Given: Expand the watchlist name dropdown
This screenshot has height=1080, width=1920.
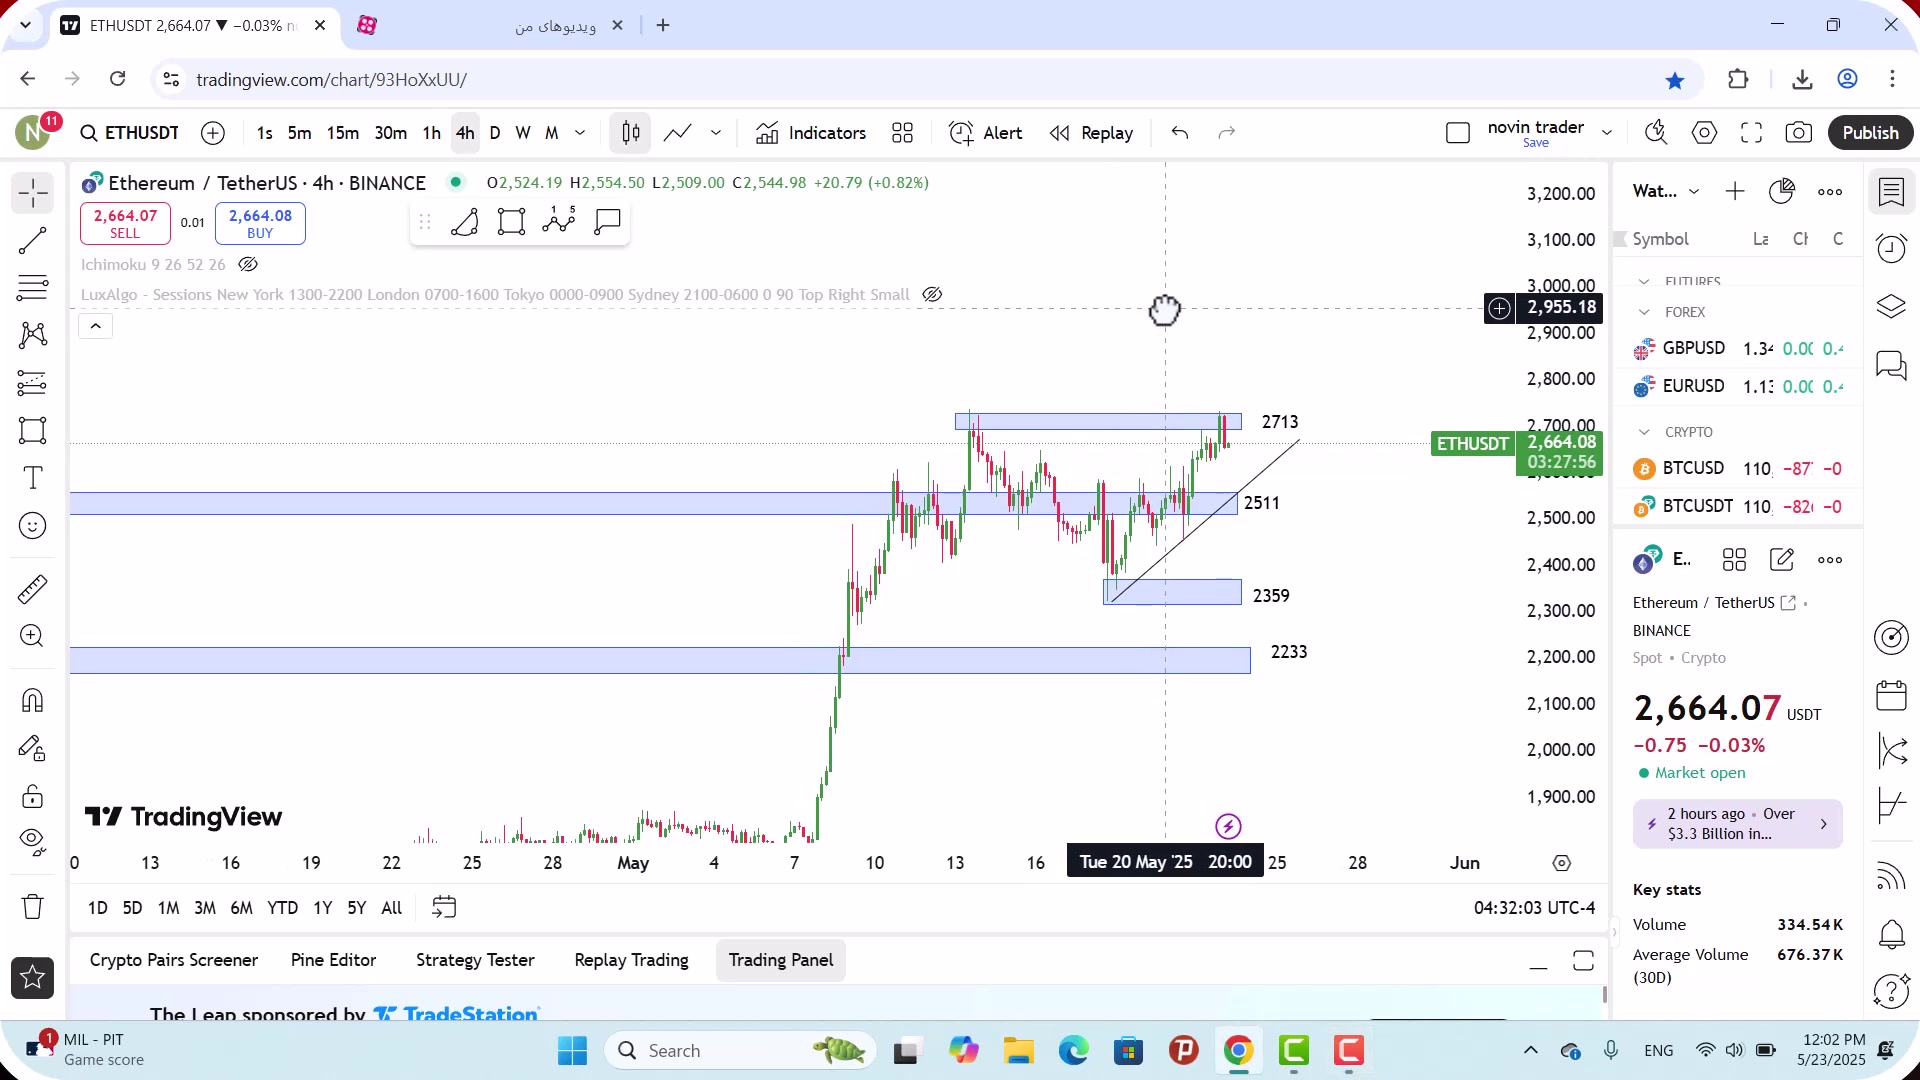Looking at the screenshot, I should pos(1694,192).
